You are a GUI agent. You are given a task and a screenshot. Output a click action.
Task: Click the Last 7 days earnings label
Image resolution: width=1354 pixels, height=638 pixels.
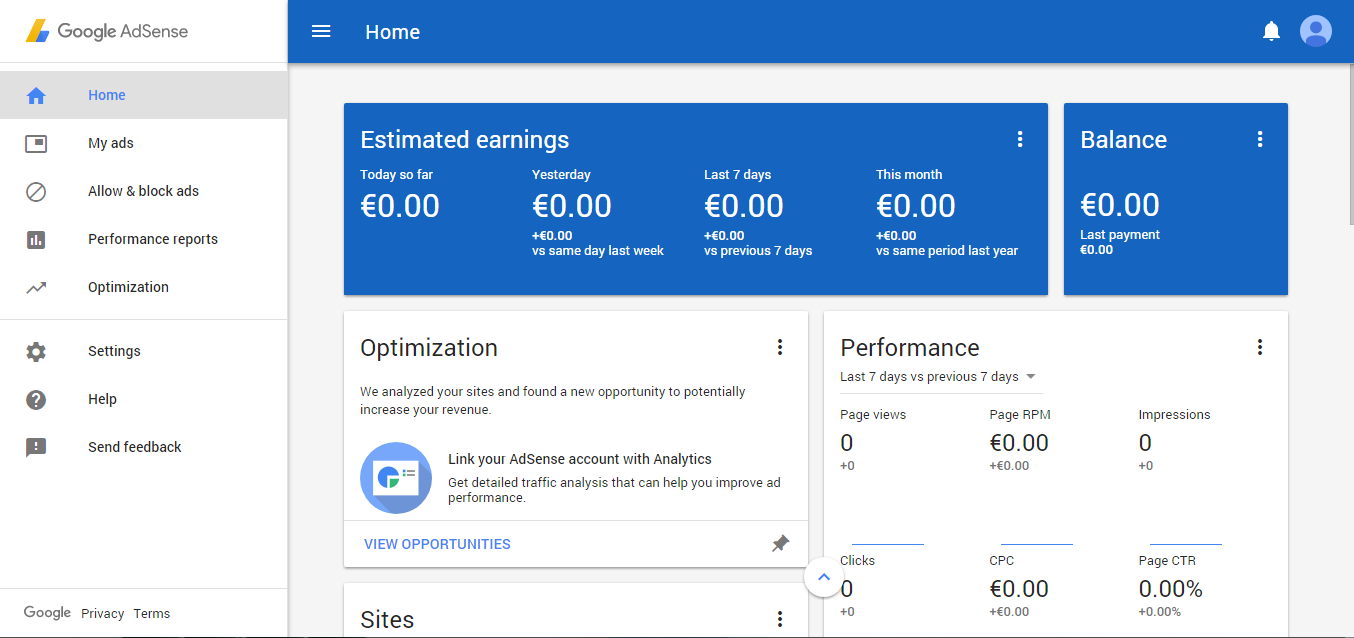tap(738, 174)
